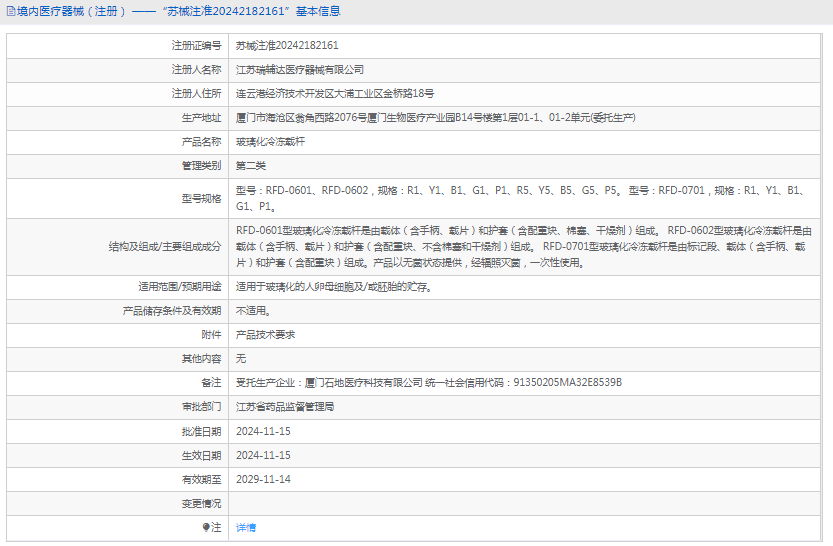Select registrant name 江苏瑞辅达医疗器械有限公司
833x546 pixels.
[x=300, y=70]
